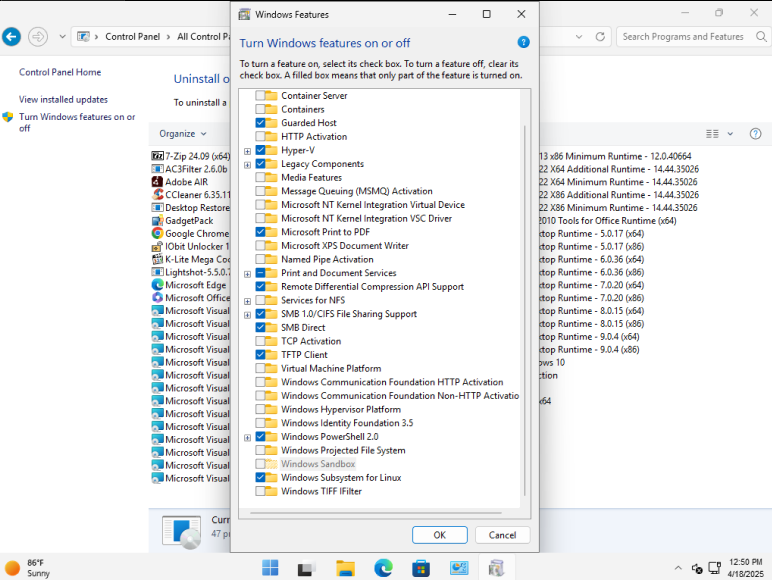This screenshot has width=772, height=580.
Task: Enable Microsoft XPS Document Writer
Action: (x=260, y=245)
